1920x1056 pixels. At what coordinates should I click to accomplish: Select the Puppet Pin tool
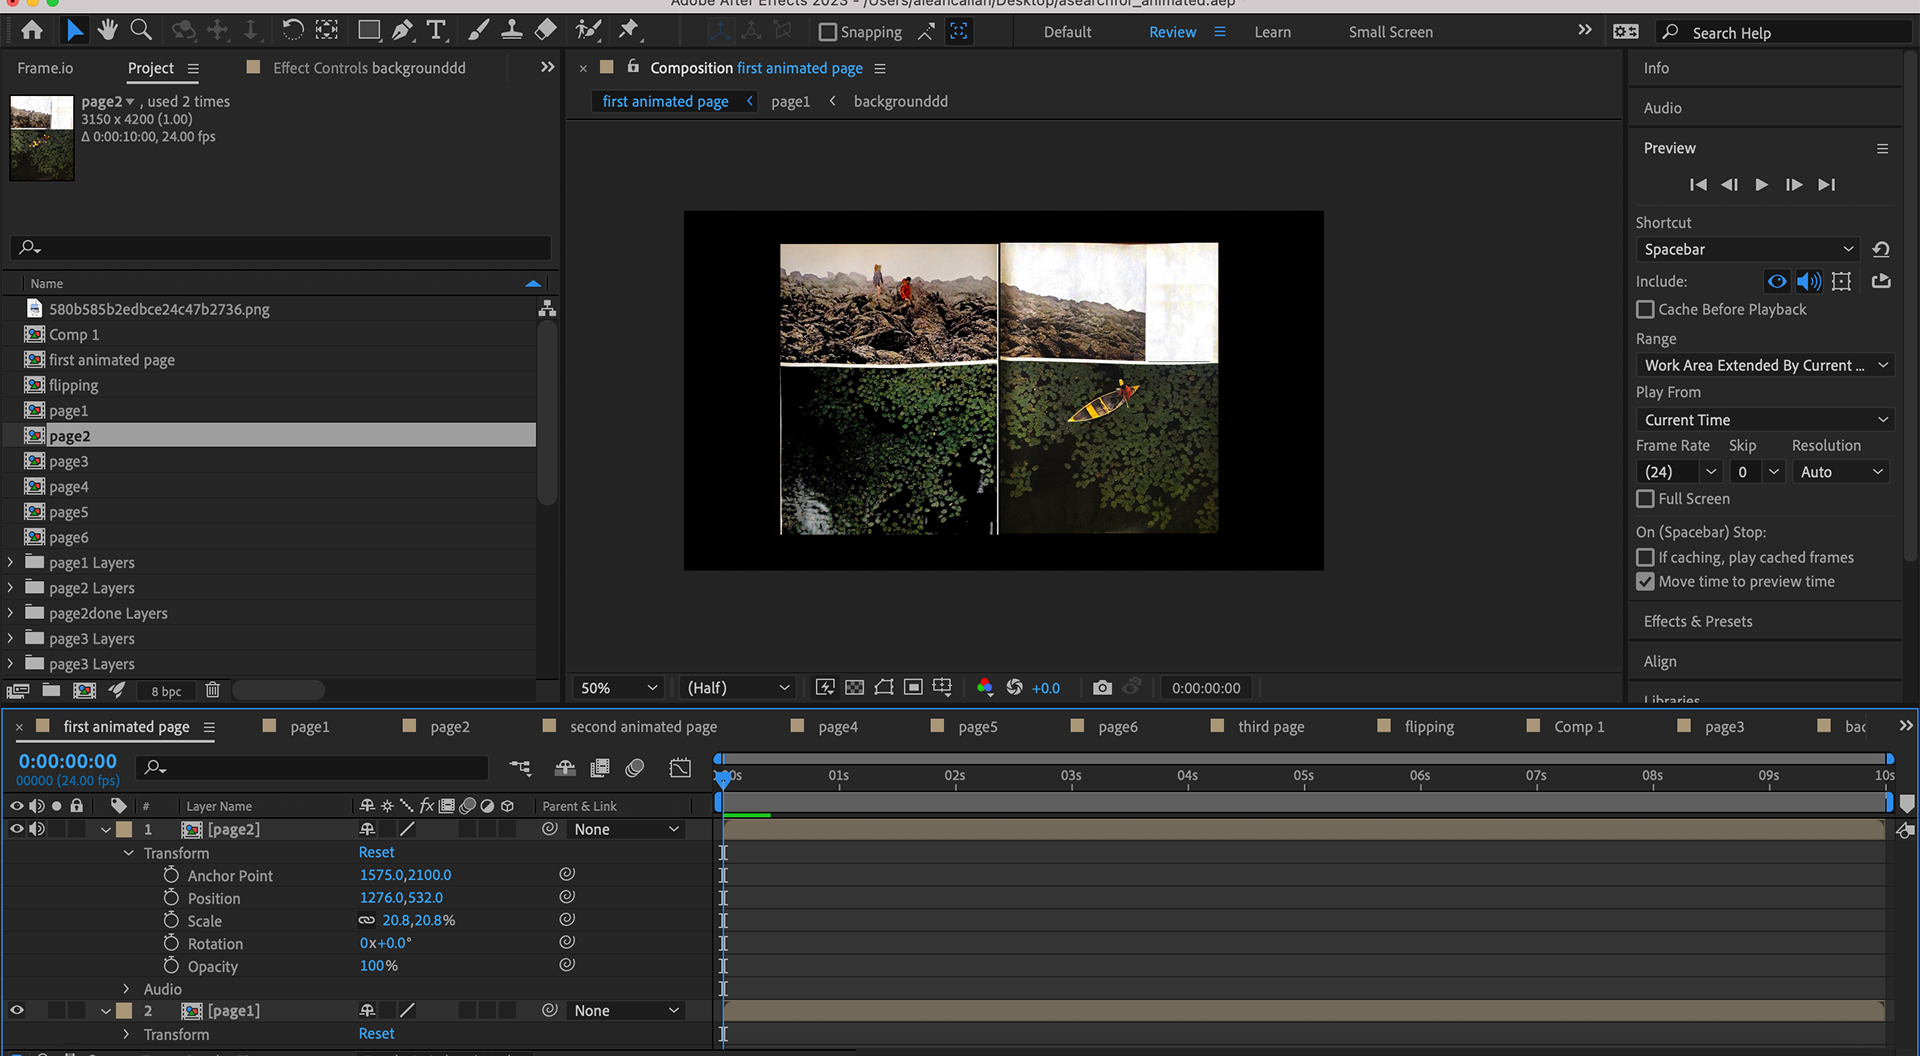pyautogui.click(x=628, y=31)
